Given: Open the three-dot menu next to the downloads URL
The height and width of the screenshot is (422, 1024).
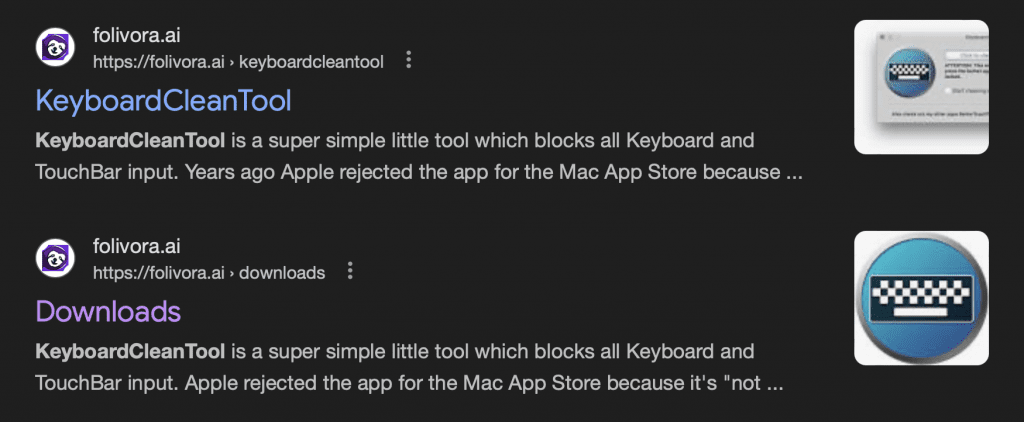Looking at the screenshot, I should pos(350,270).
